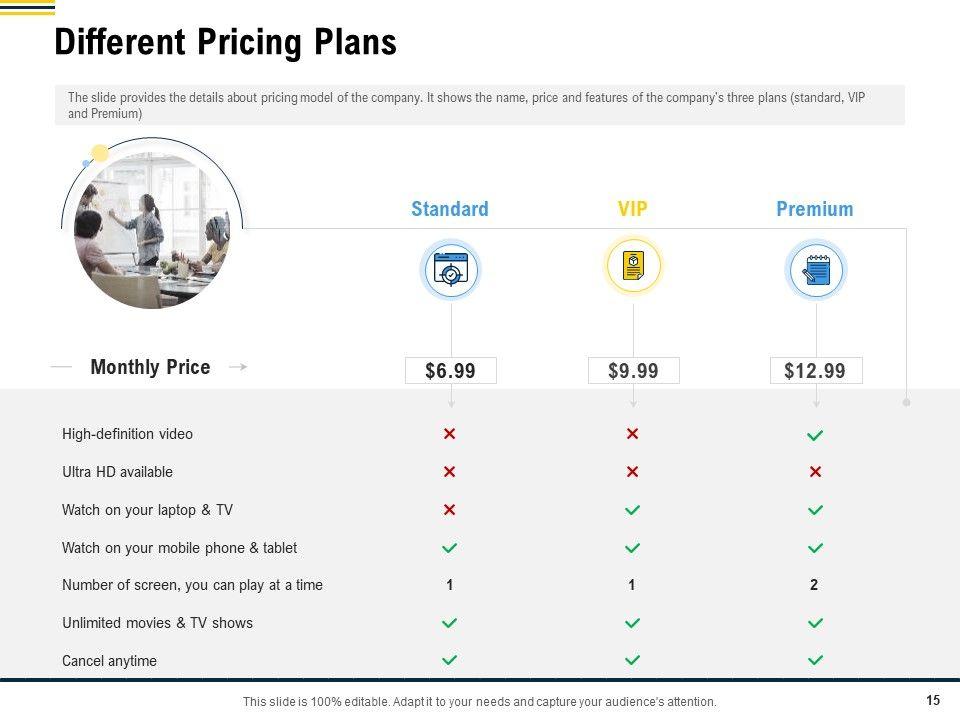
Task: Click Standard check for mobile phone & tablet
Action: click(x=450, y=548)
